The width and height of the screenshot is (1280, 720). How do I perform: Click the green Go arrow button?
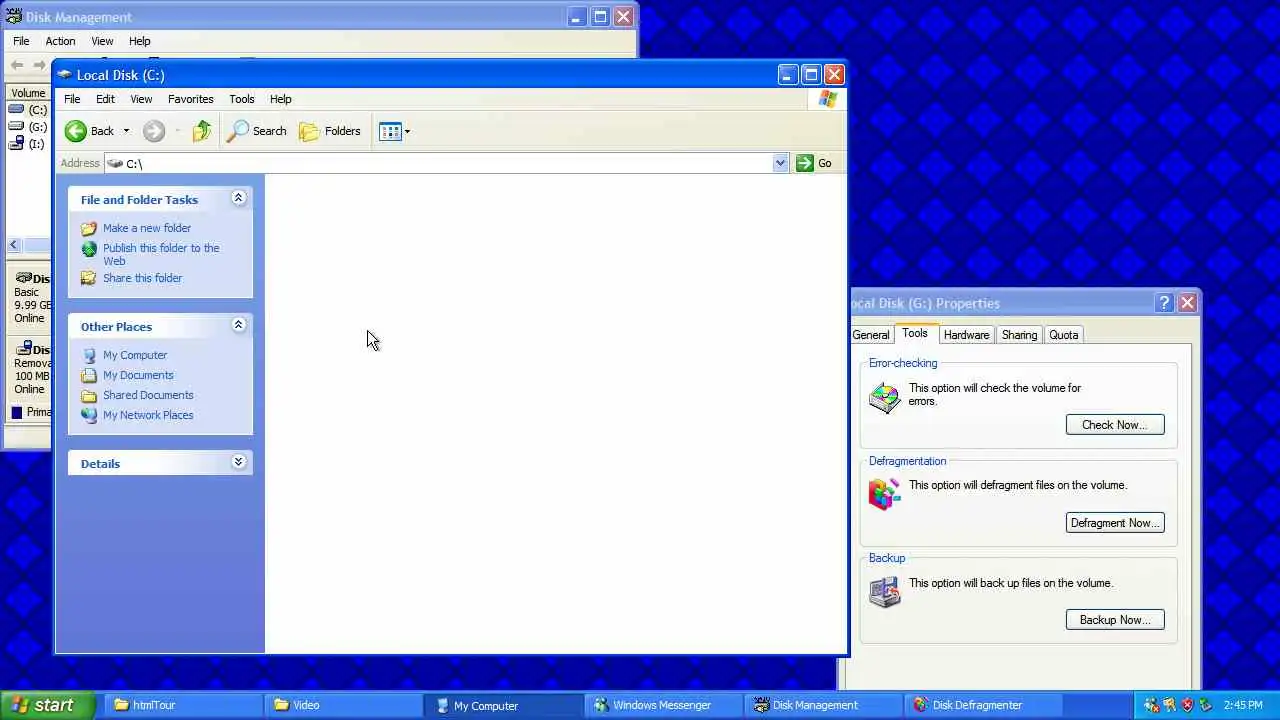coord(805,163)
